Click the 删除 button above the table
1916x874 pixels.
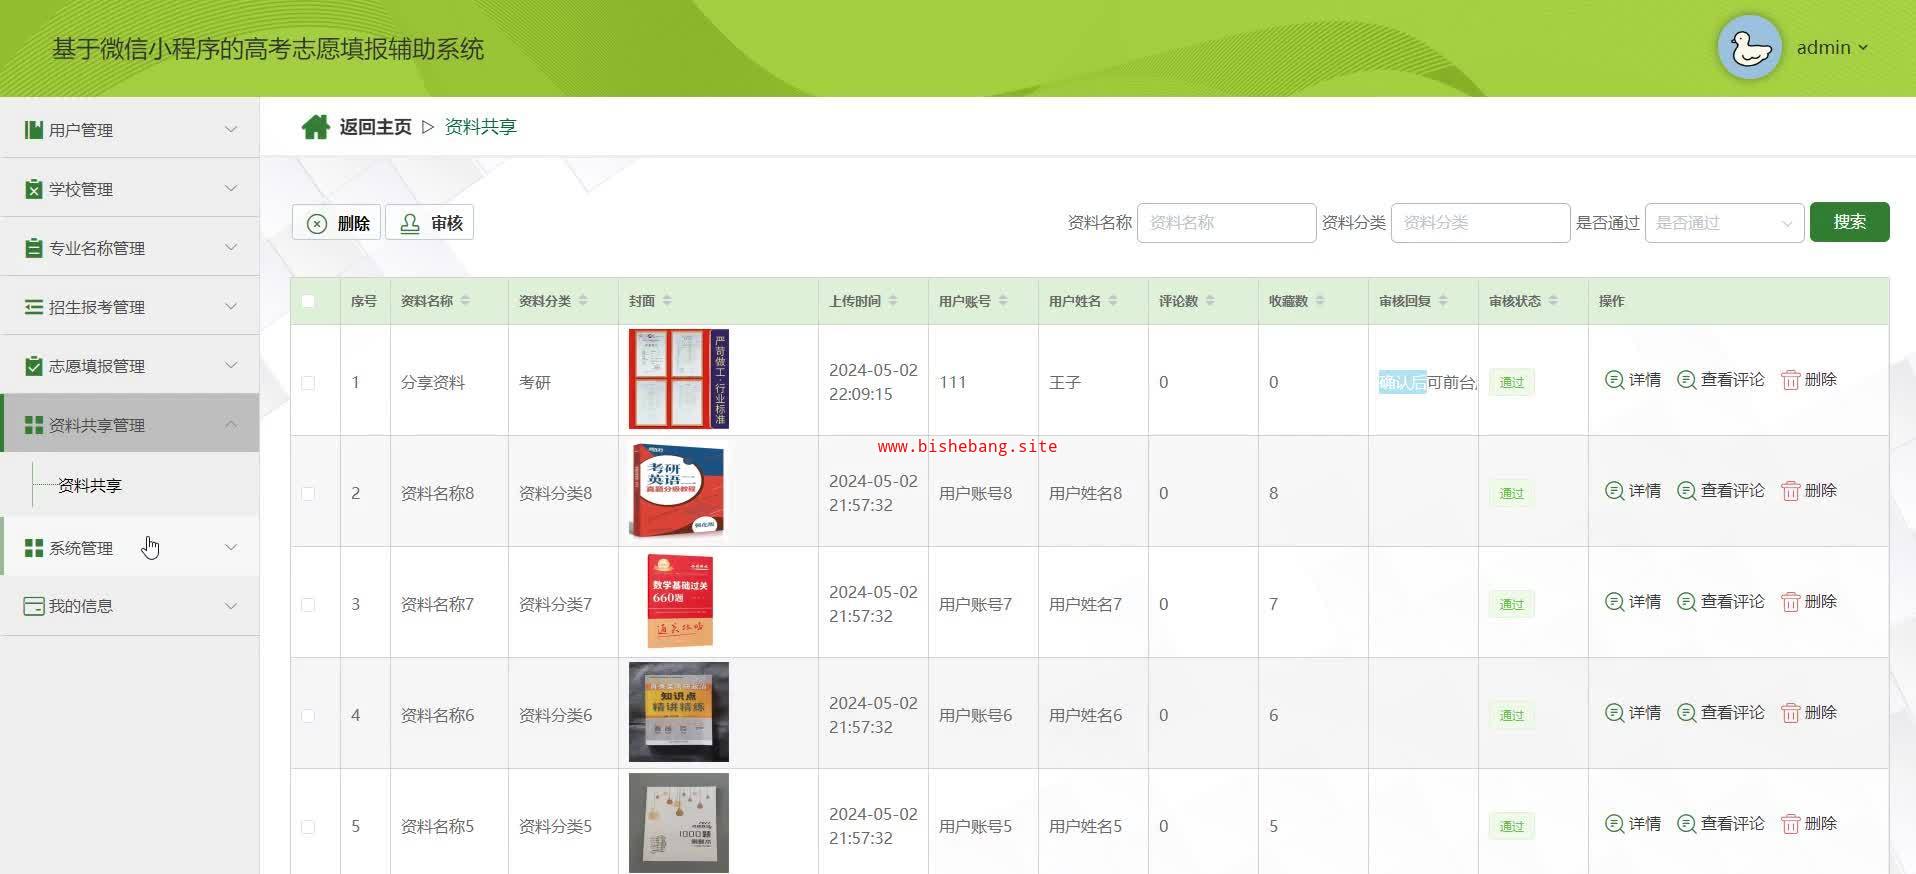point(337,223)
